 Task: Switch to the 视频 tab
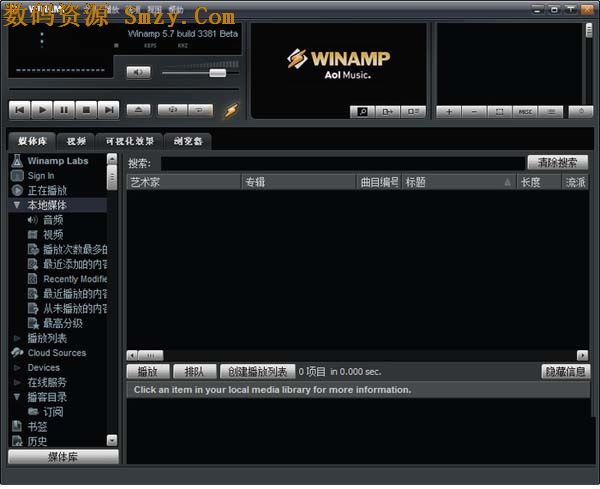(x=76, y=141)
